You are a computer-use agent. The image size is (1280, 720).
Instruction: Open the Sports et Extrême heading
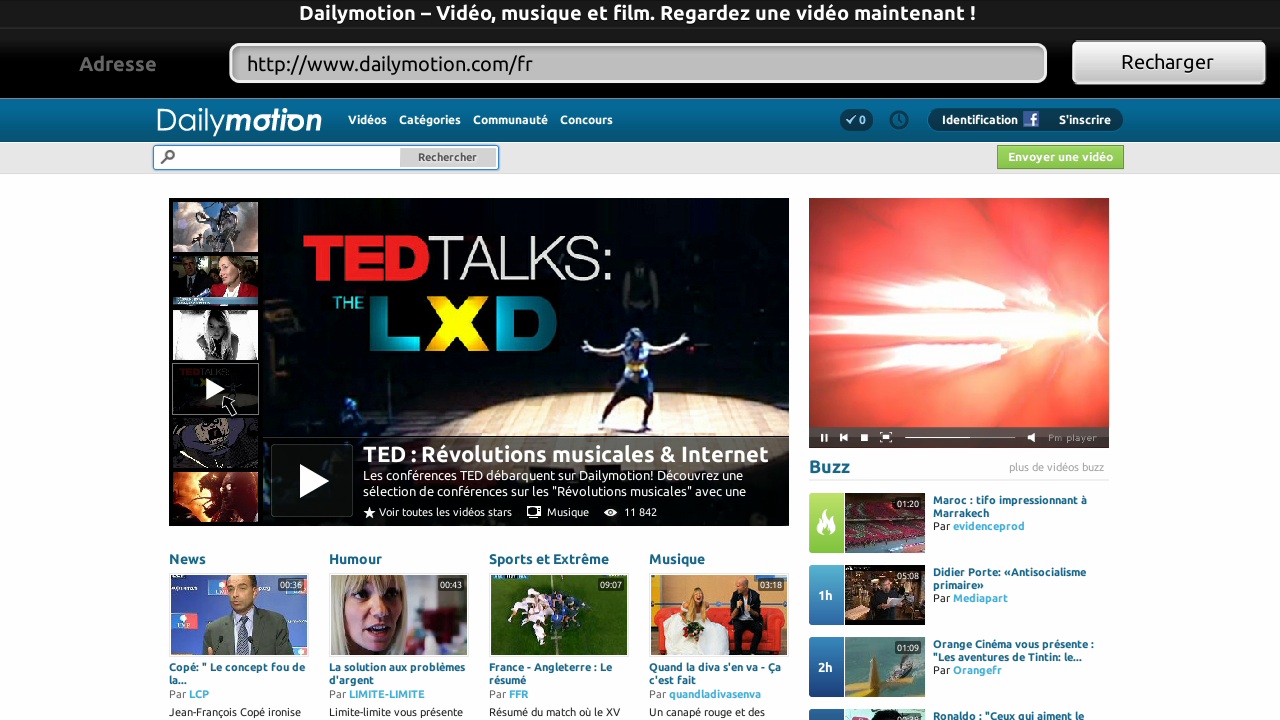[x=549, y=559]
